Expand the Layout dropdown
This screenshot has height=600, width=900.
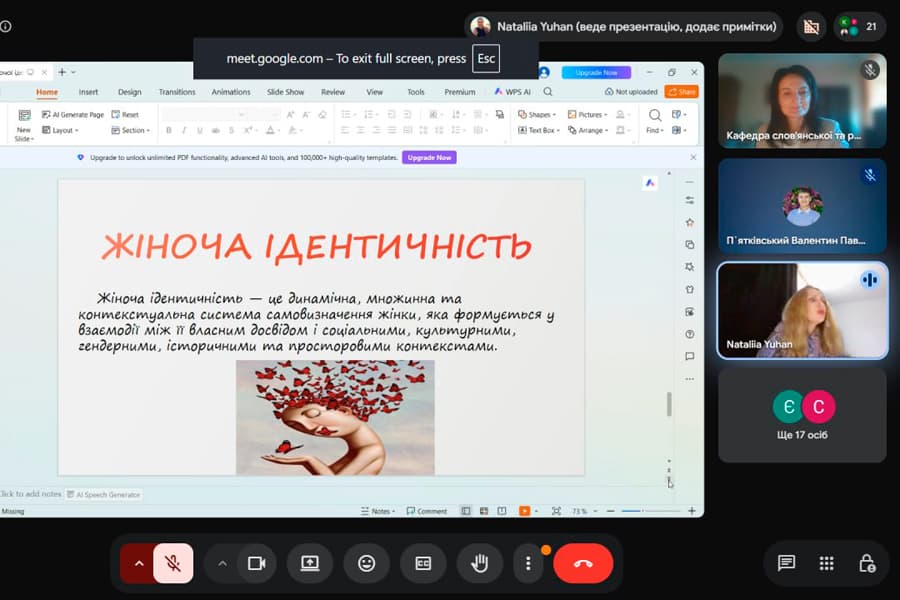[x=60, y=130]
